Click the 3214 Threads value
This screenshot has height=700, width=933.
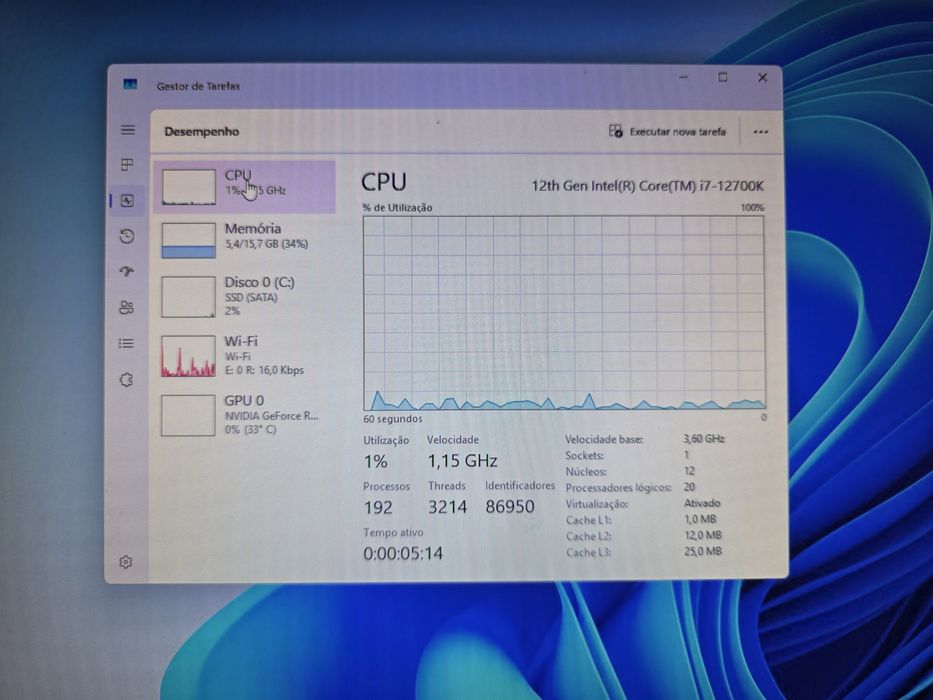pyautogui.click(x=447, y=507)
